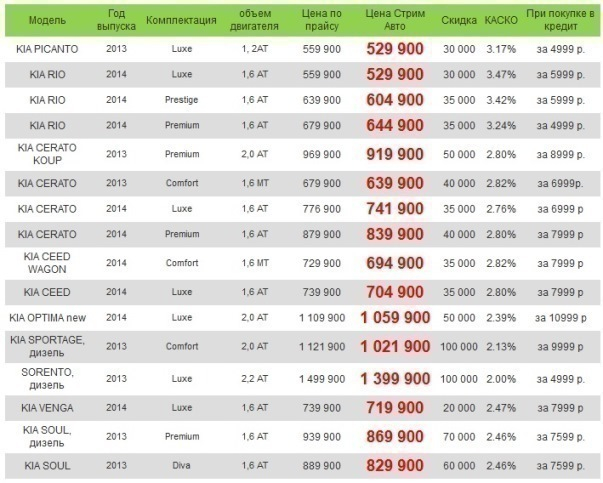Click the KIA RIO Prestige trim cell
Screen dimensions: 603x483
coord(182,100)
